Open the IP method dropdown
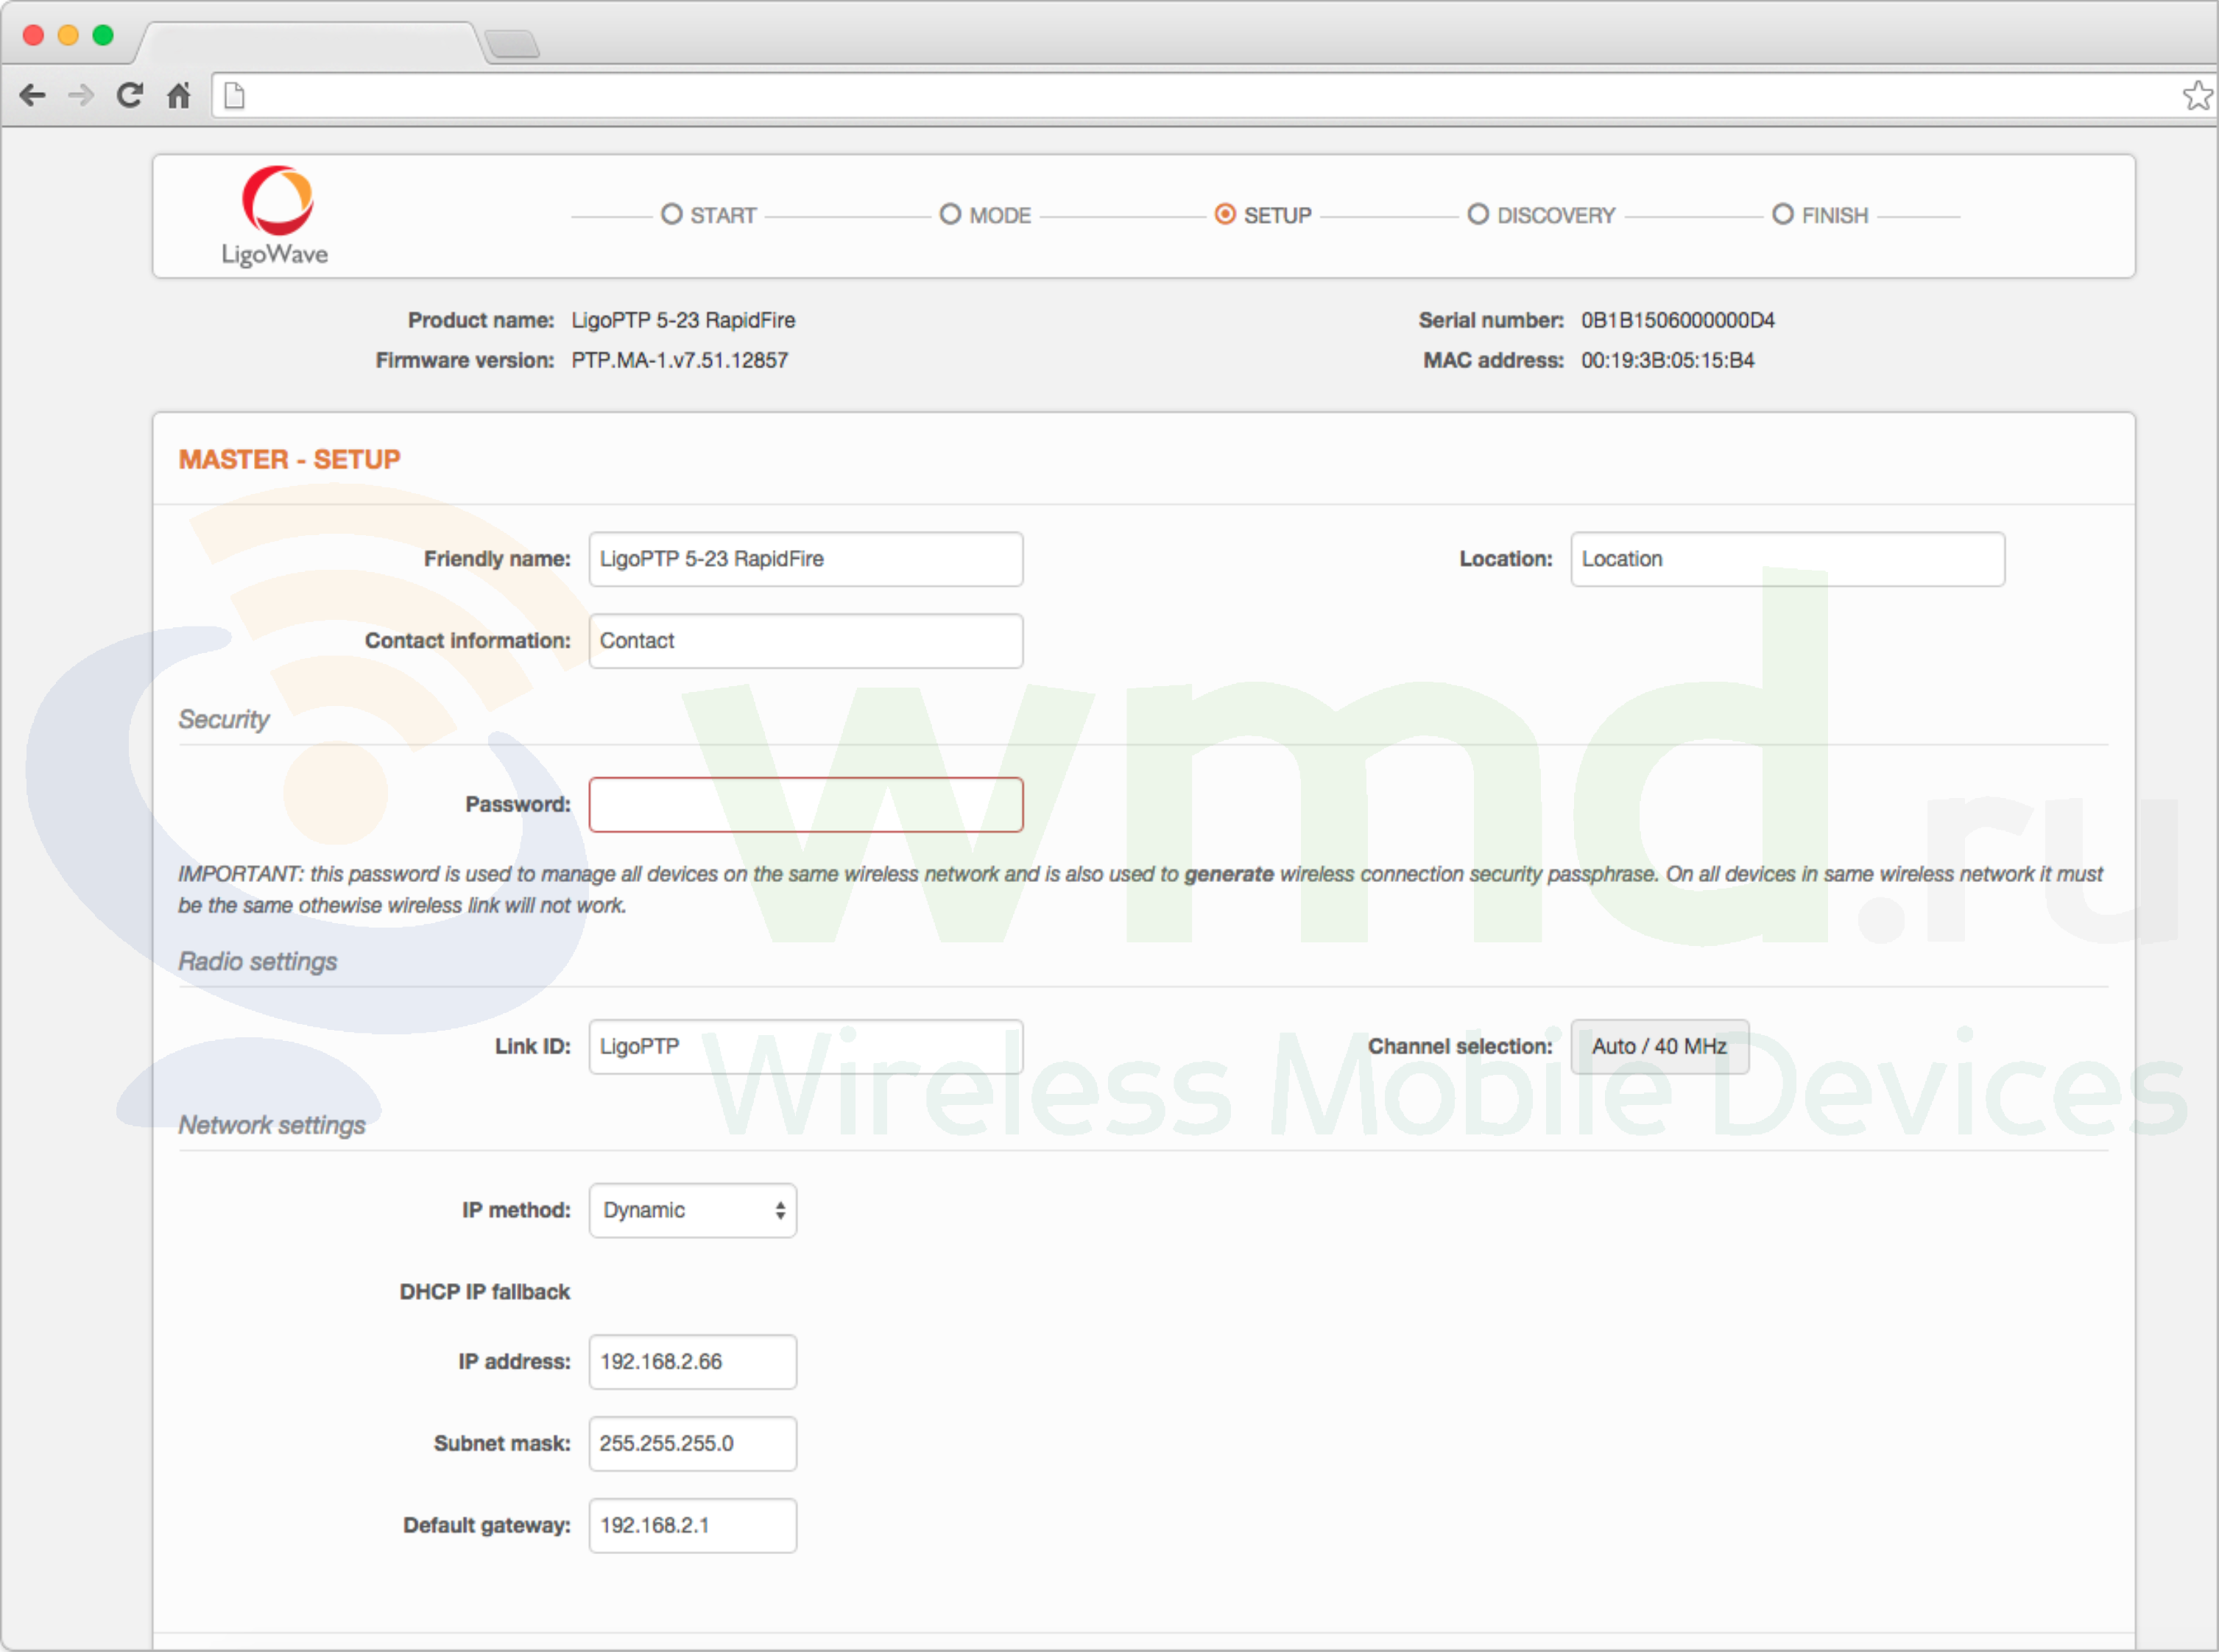This screenshot has width=2219, height=1652. [693, 1211]
